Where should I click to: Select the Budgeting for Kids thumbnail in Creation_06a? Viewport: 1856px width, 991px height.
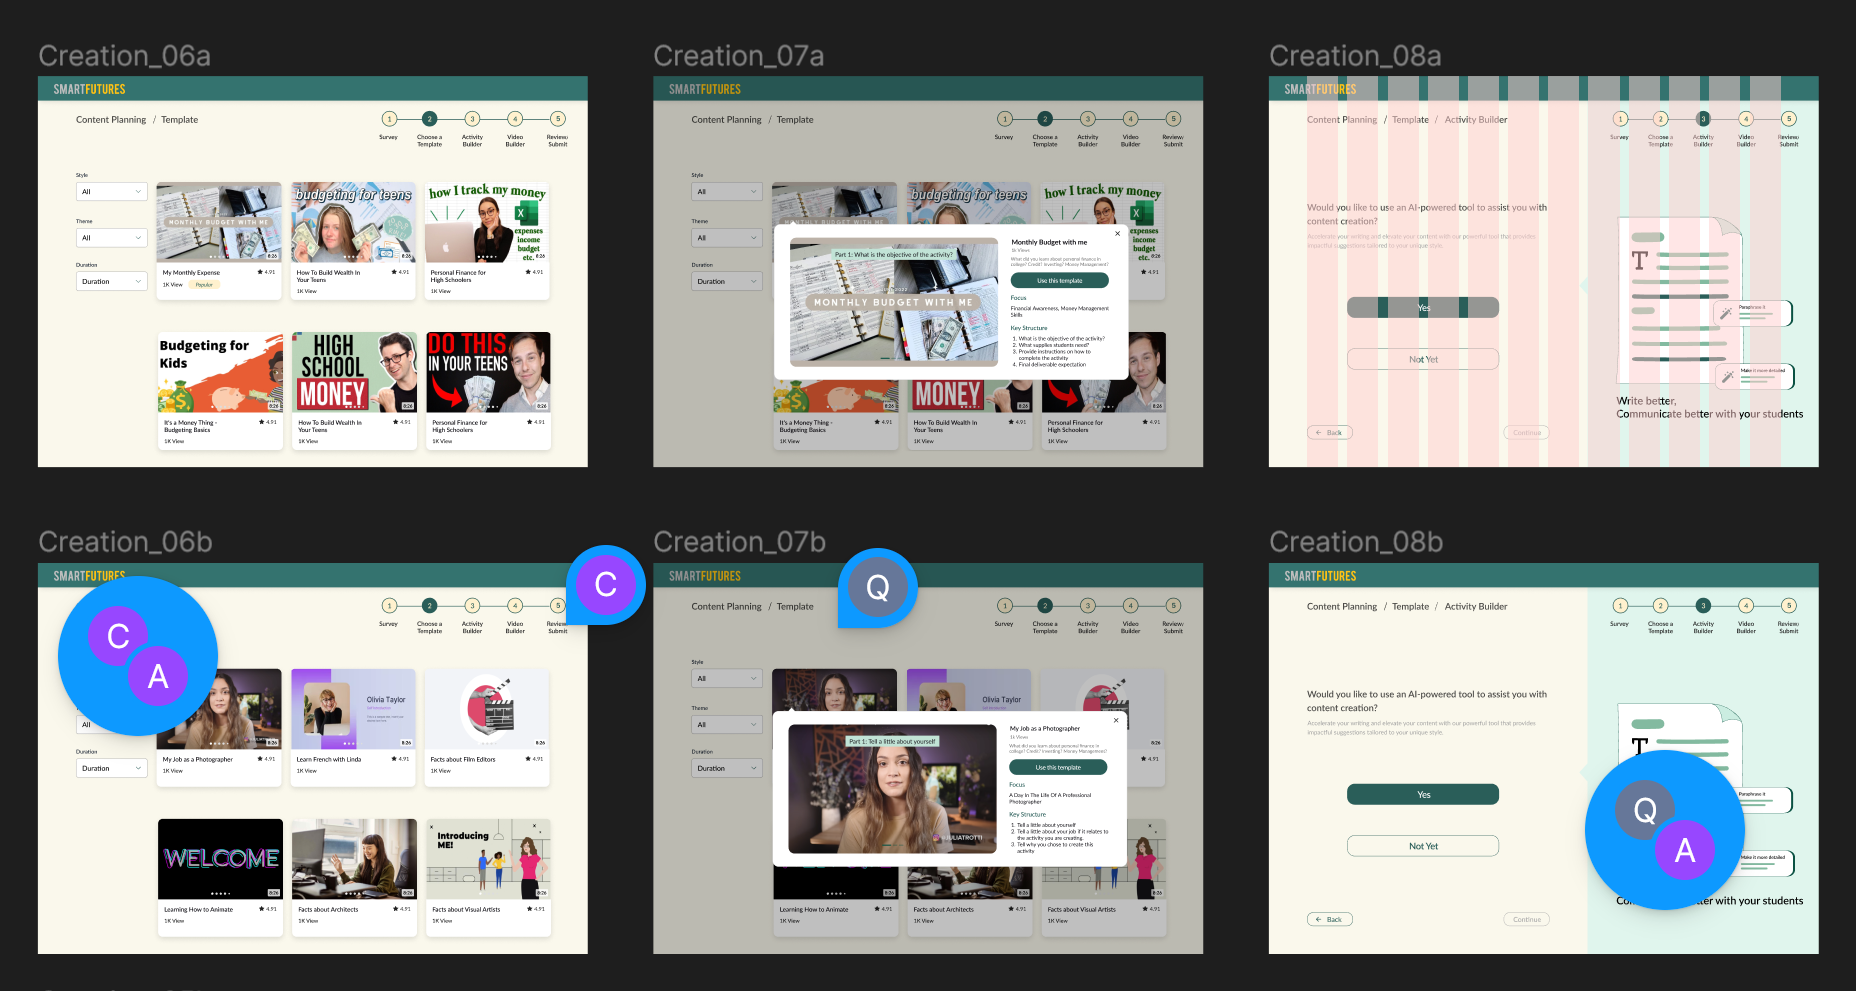220,372
